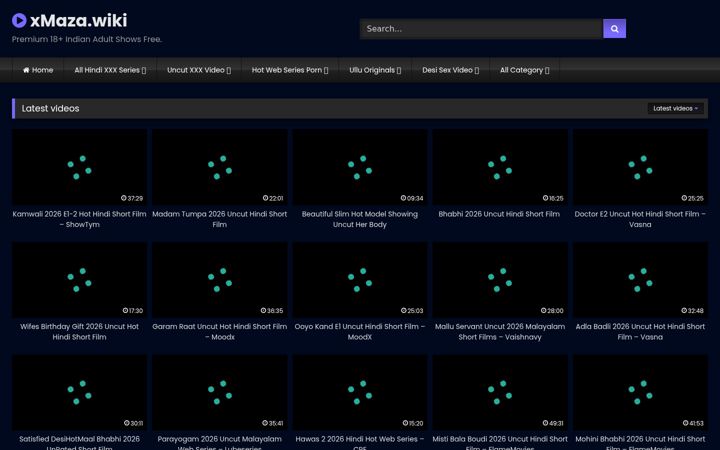Click the video thumbnail with duration 16:25
This screenshot has width=720, height=450.
(x=500, y=167)
